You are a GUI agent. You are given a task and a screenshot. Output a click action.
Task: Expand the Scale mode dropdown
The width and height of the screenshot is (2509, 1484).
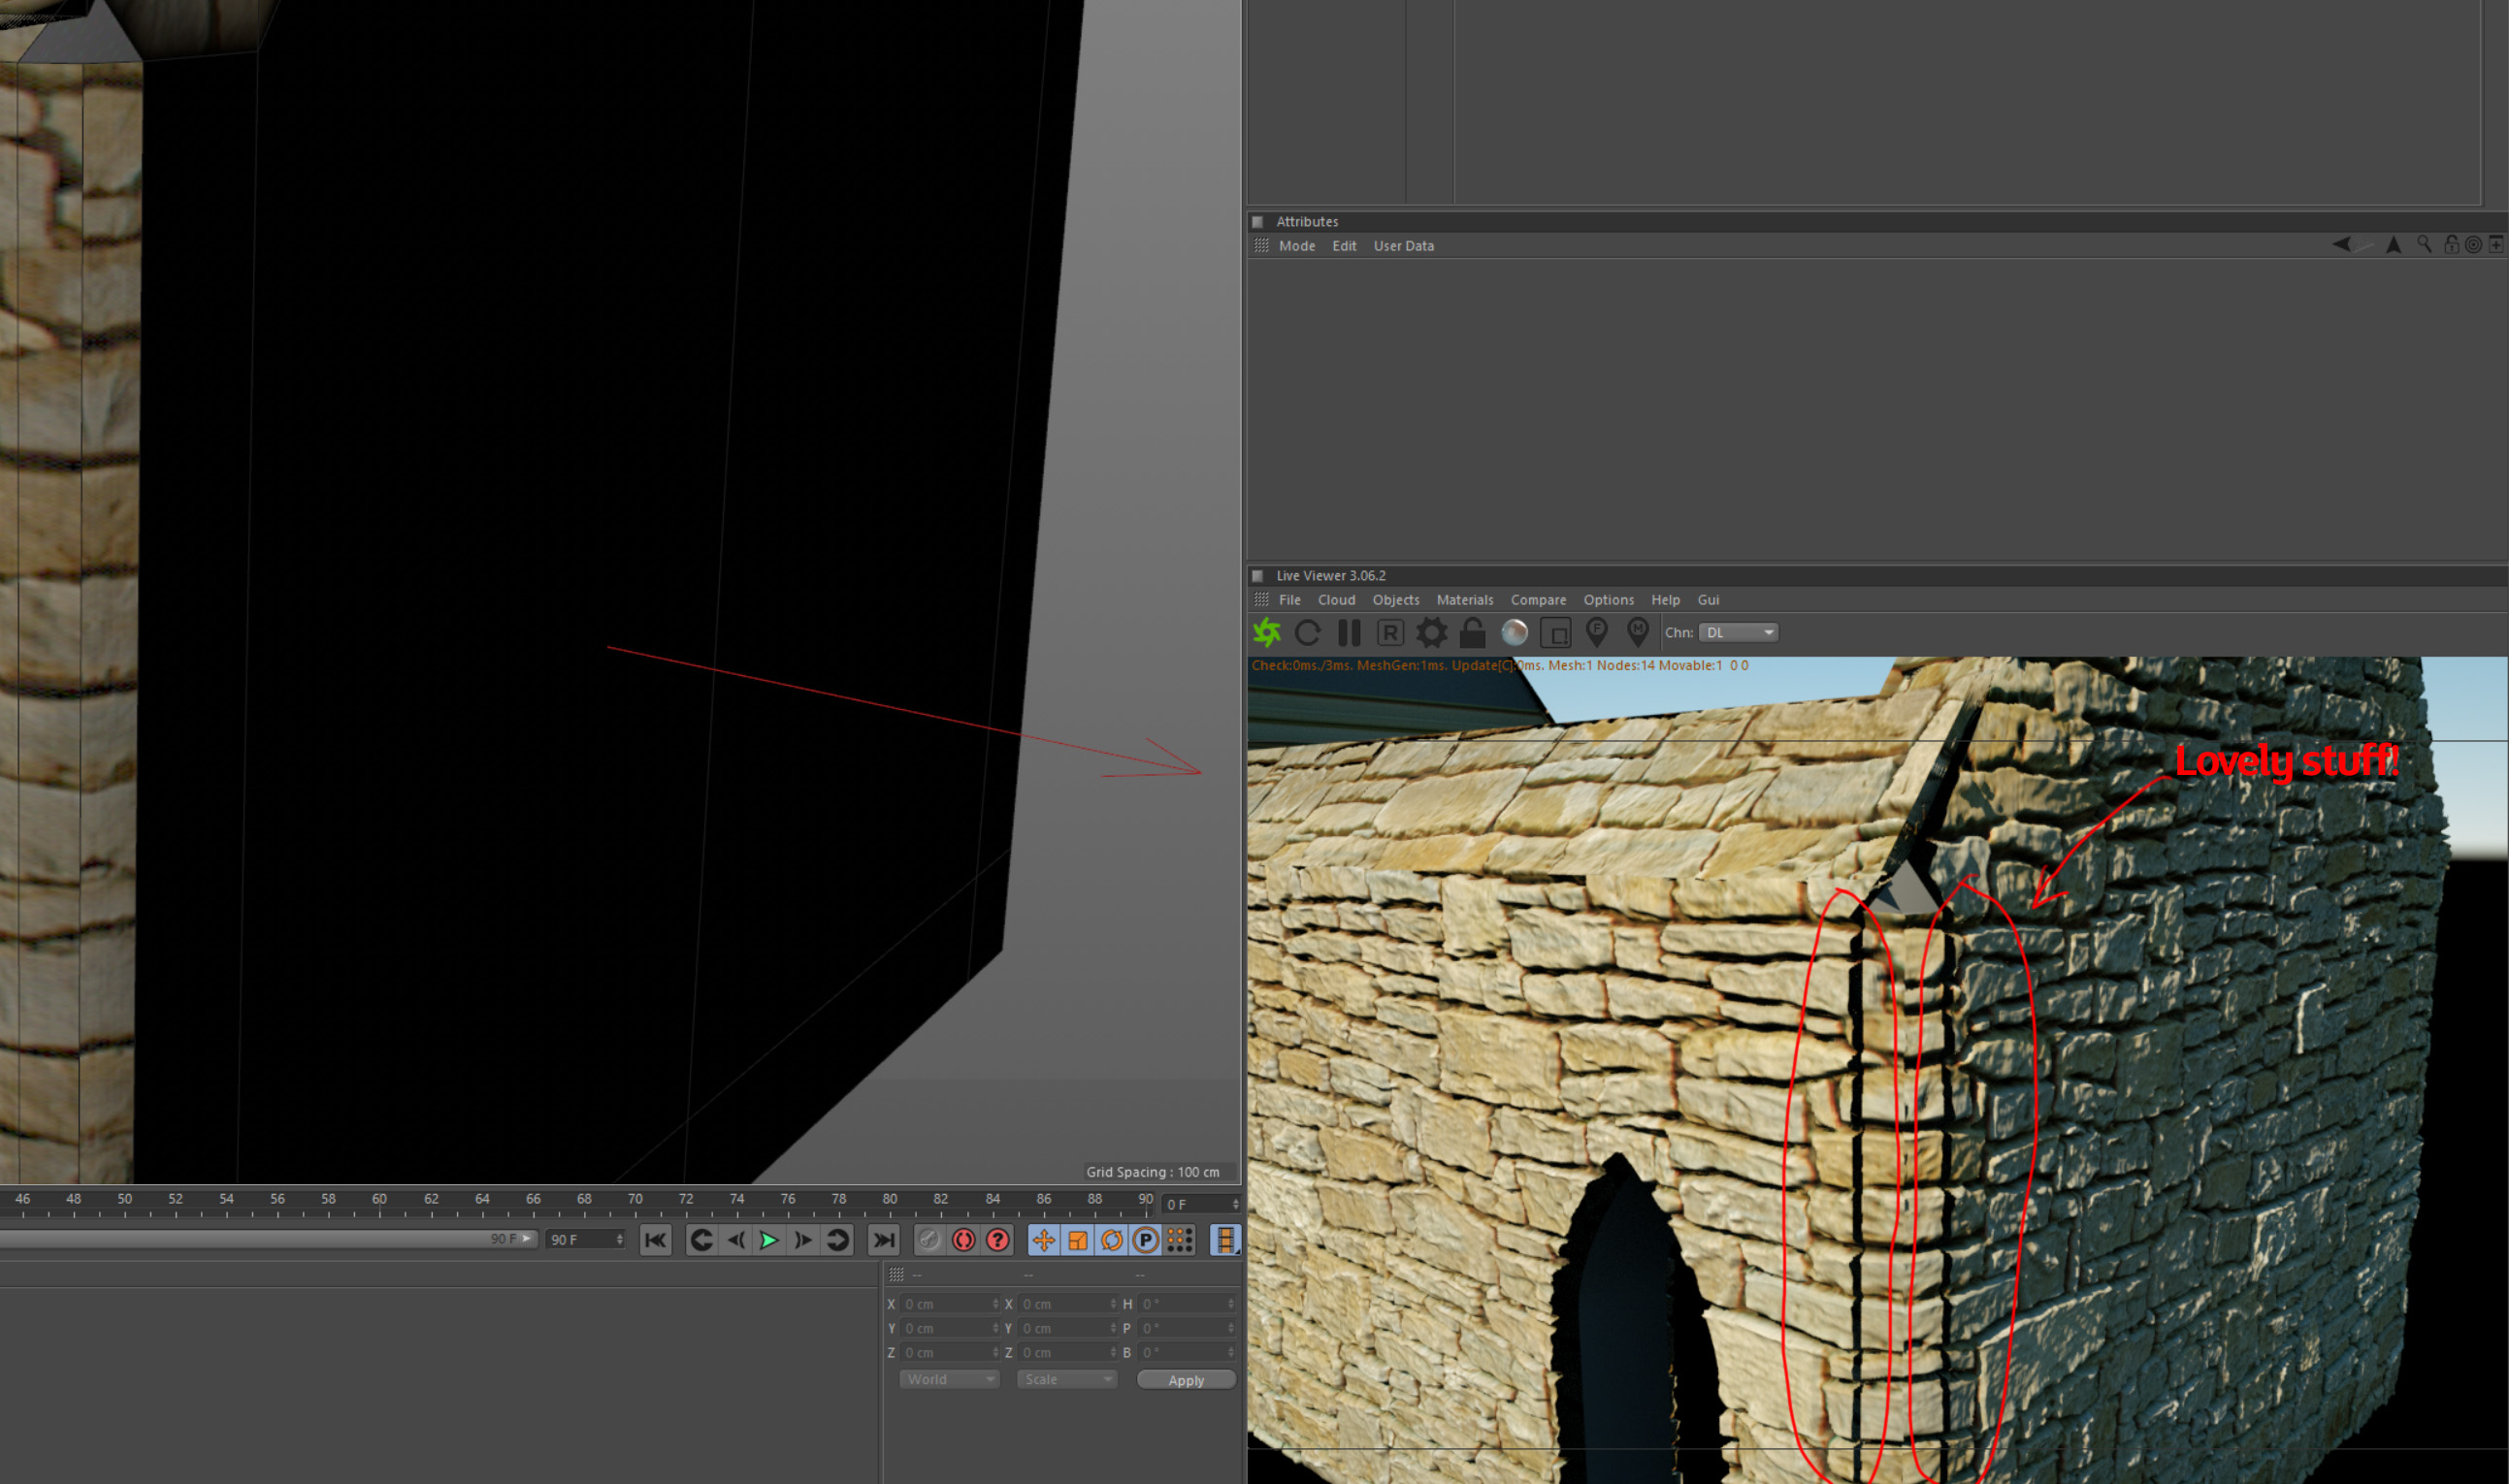pyautogui.click(x=1066, y=1379)
